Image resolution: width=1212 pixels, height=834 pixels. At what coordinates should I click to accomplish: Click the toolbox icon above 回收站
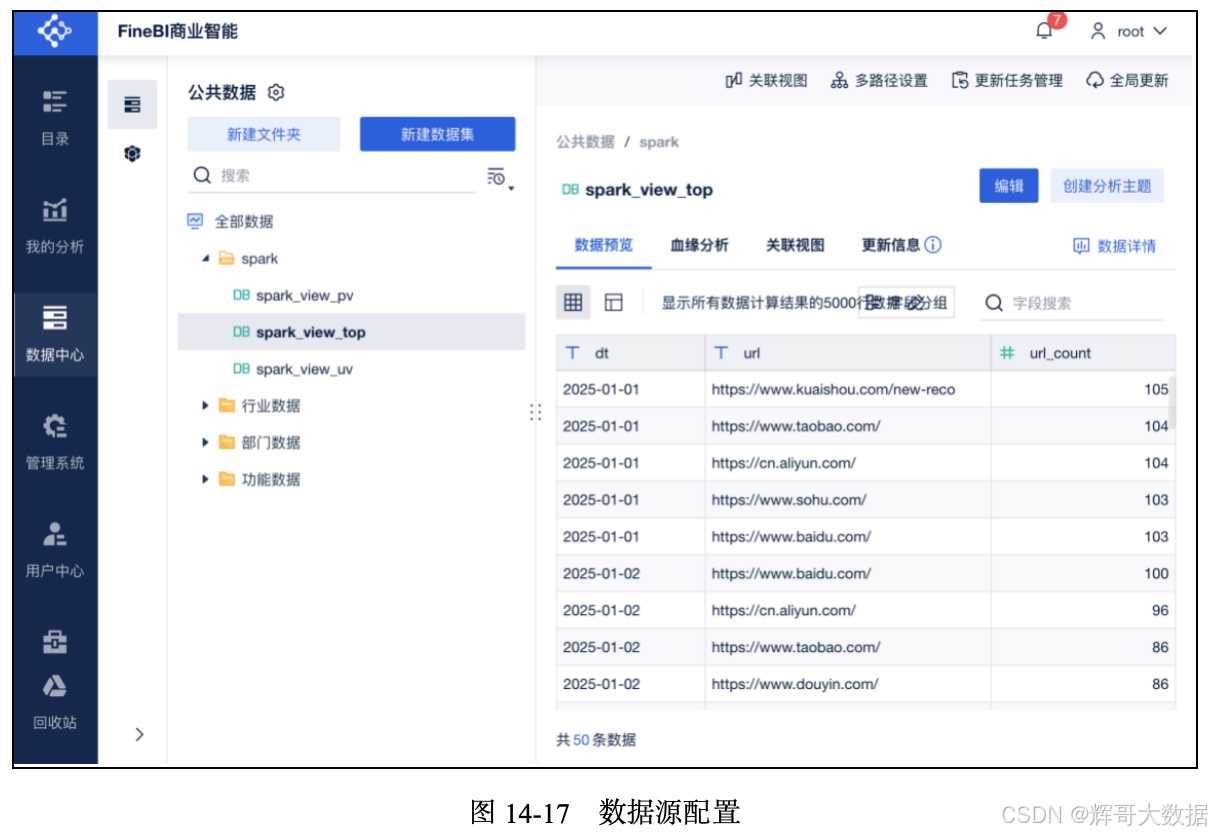55,642
